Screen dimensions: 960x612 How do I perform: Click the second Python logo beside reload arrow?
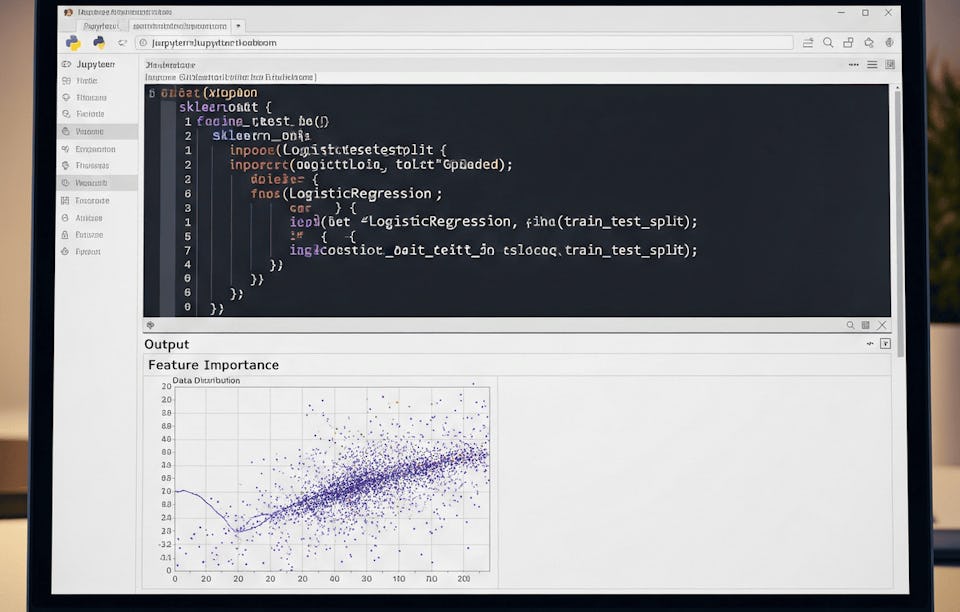(99, 42)
